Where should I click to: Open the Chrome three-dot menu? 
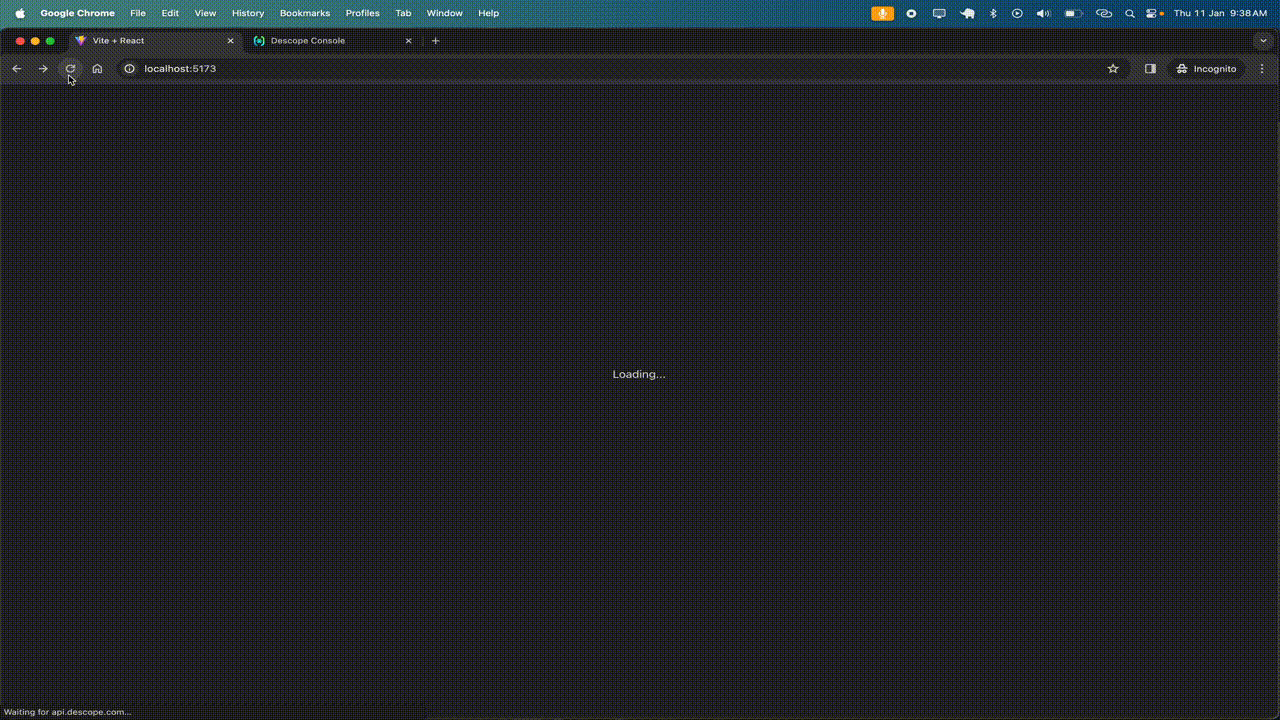point(1262,69)
